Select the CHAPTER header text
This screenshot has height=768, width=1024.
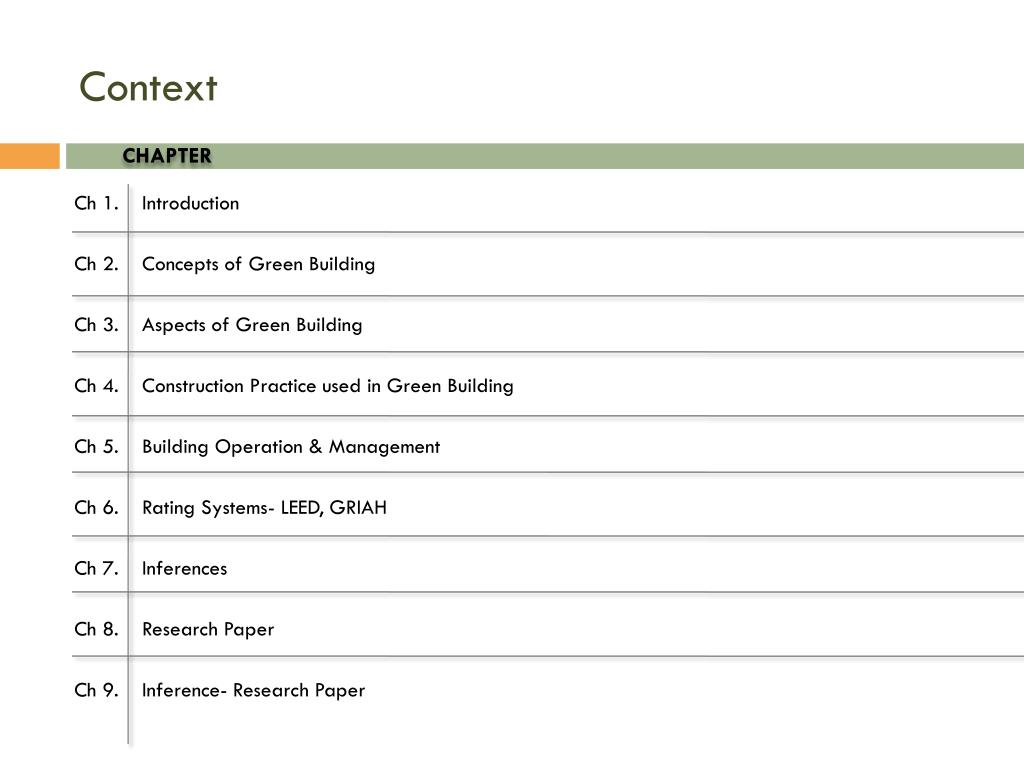point(167,155)
